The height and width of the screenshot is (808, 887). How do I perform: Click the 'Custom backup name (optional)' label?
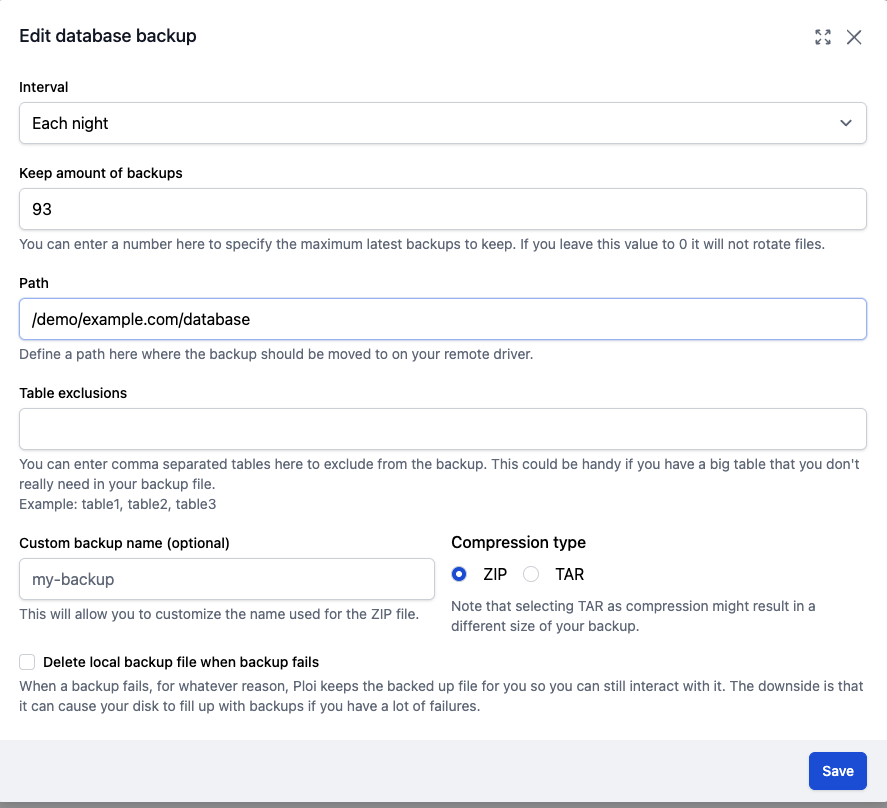tap(124, 543)
